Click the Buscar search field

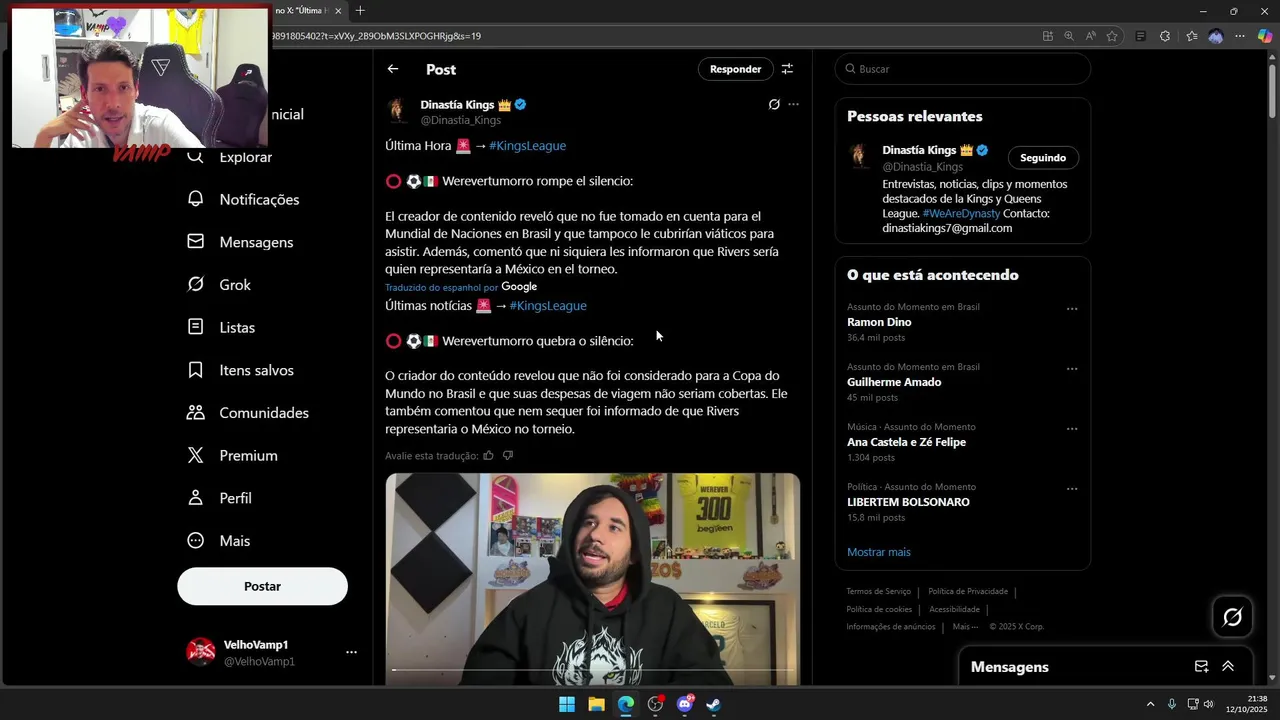click(962, 69)
